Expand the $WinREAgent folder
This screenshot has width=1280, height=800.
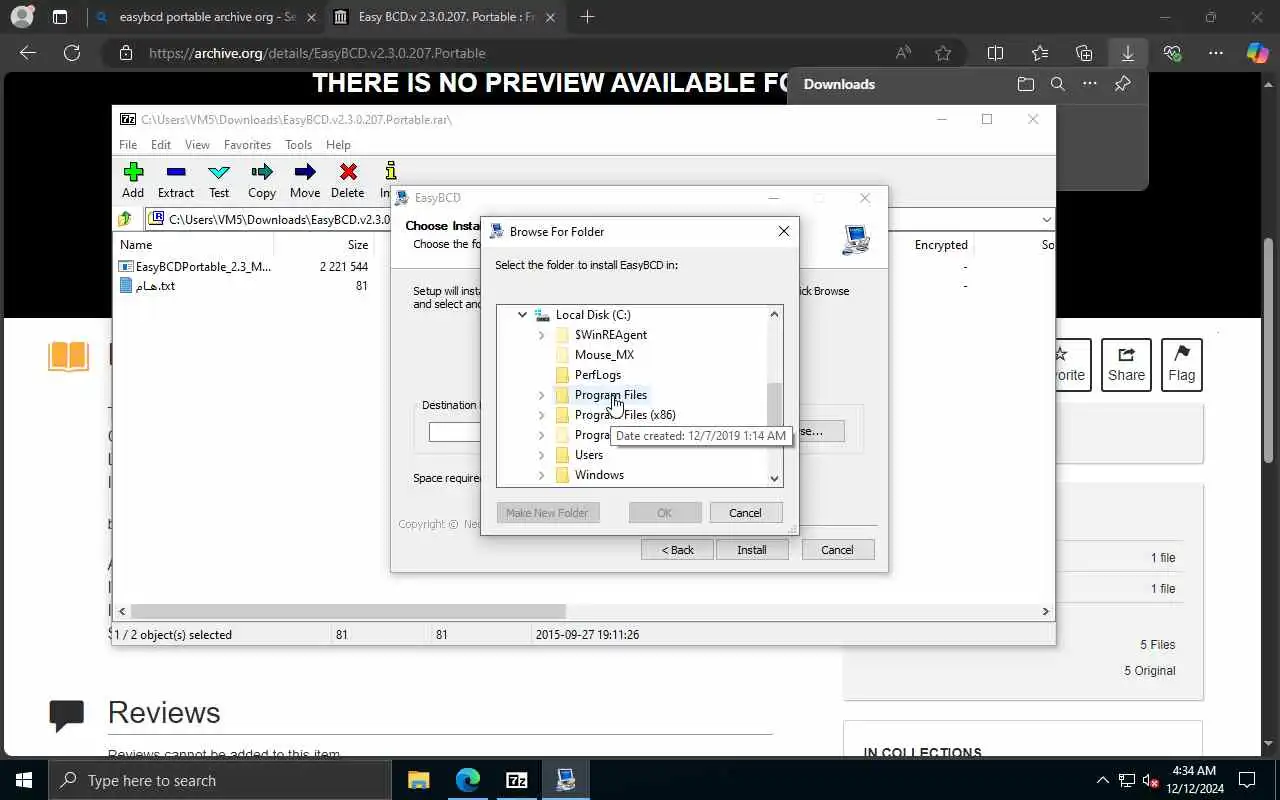click(541, 335)
